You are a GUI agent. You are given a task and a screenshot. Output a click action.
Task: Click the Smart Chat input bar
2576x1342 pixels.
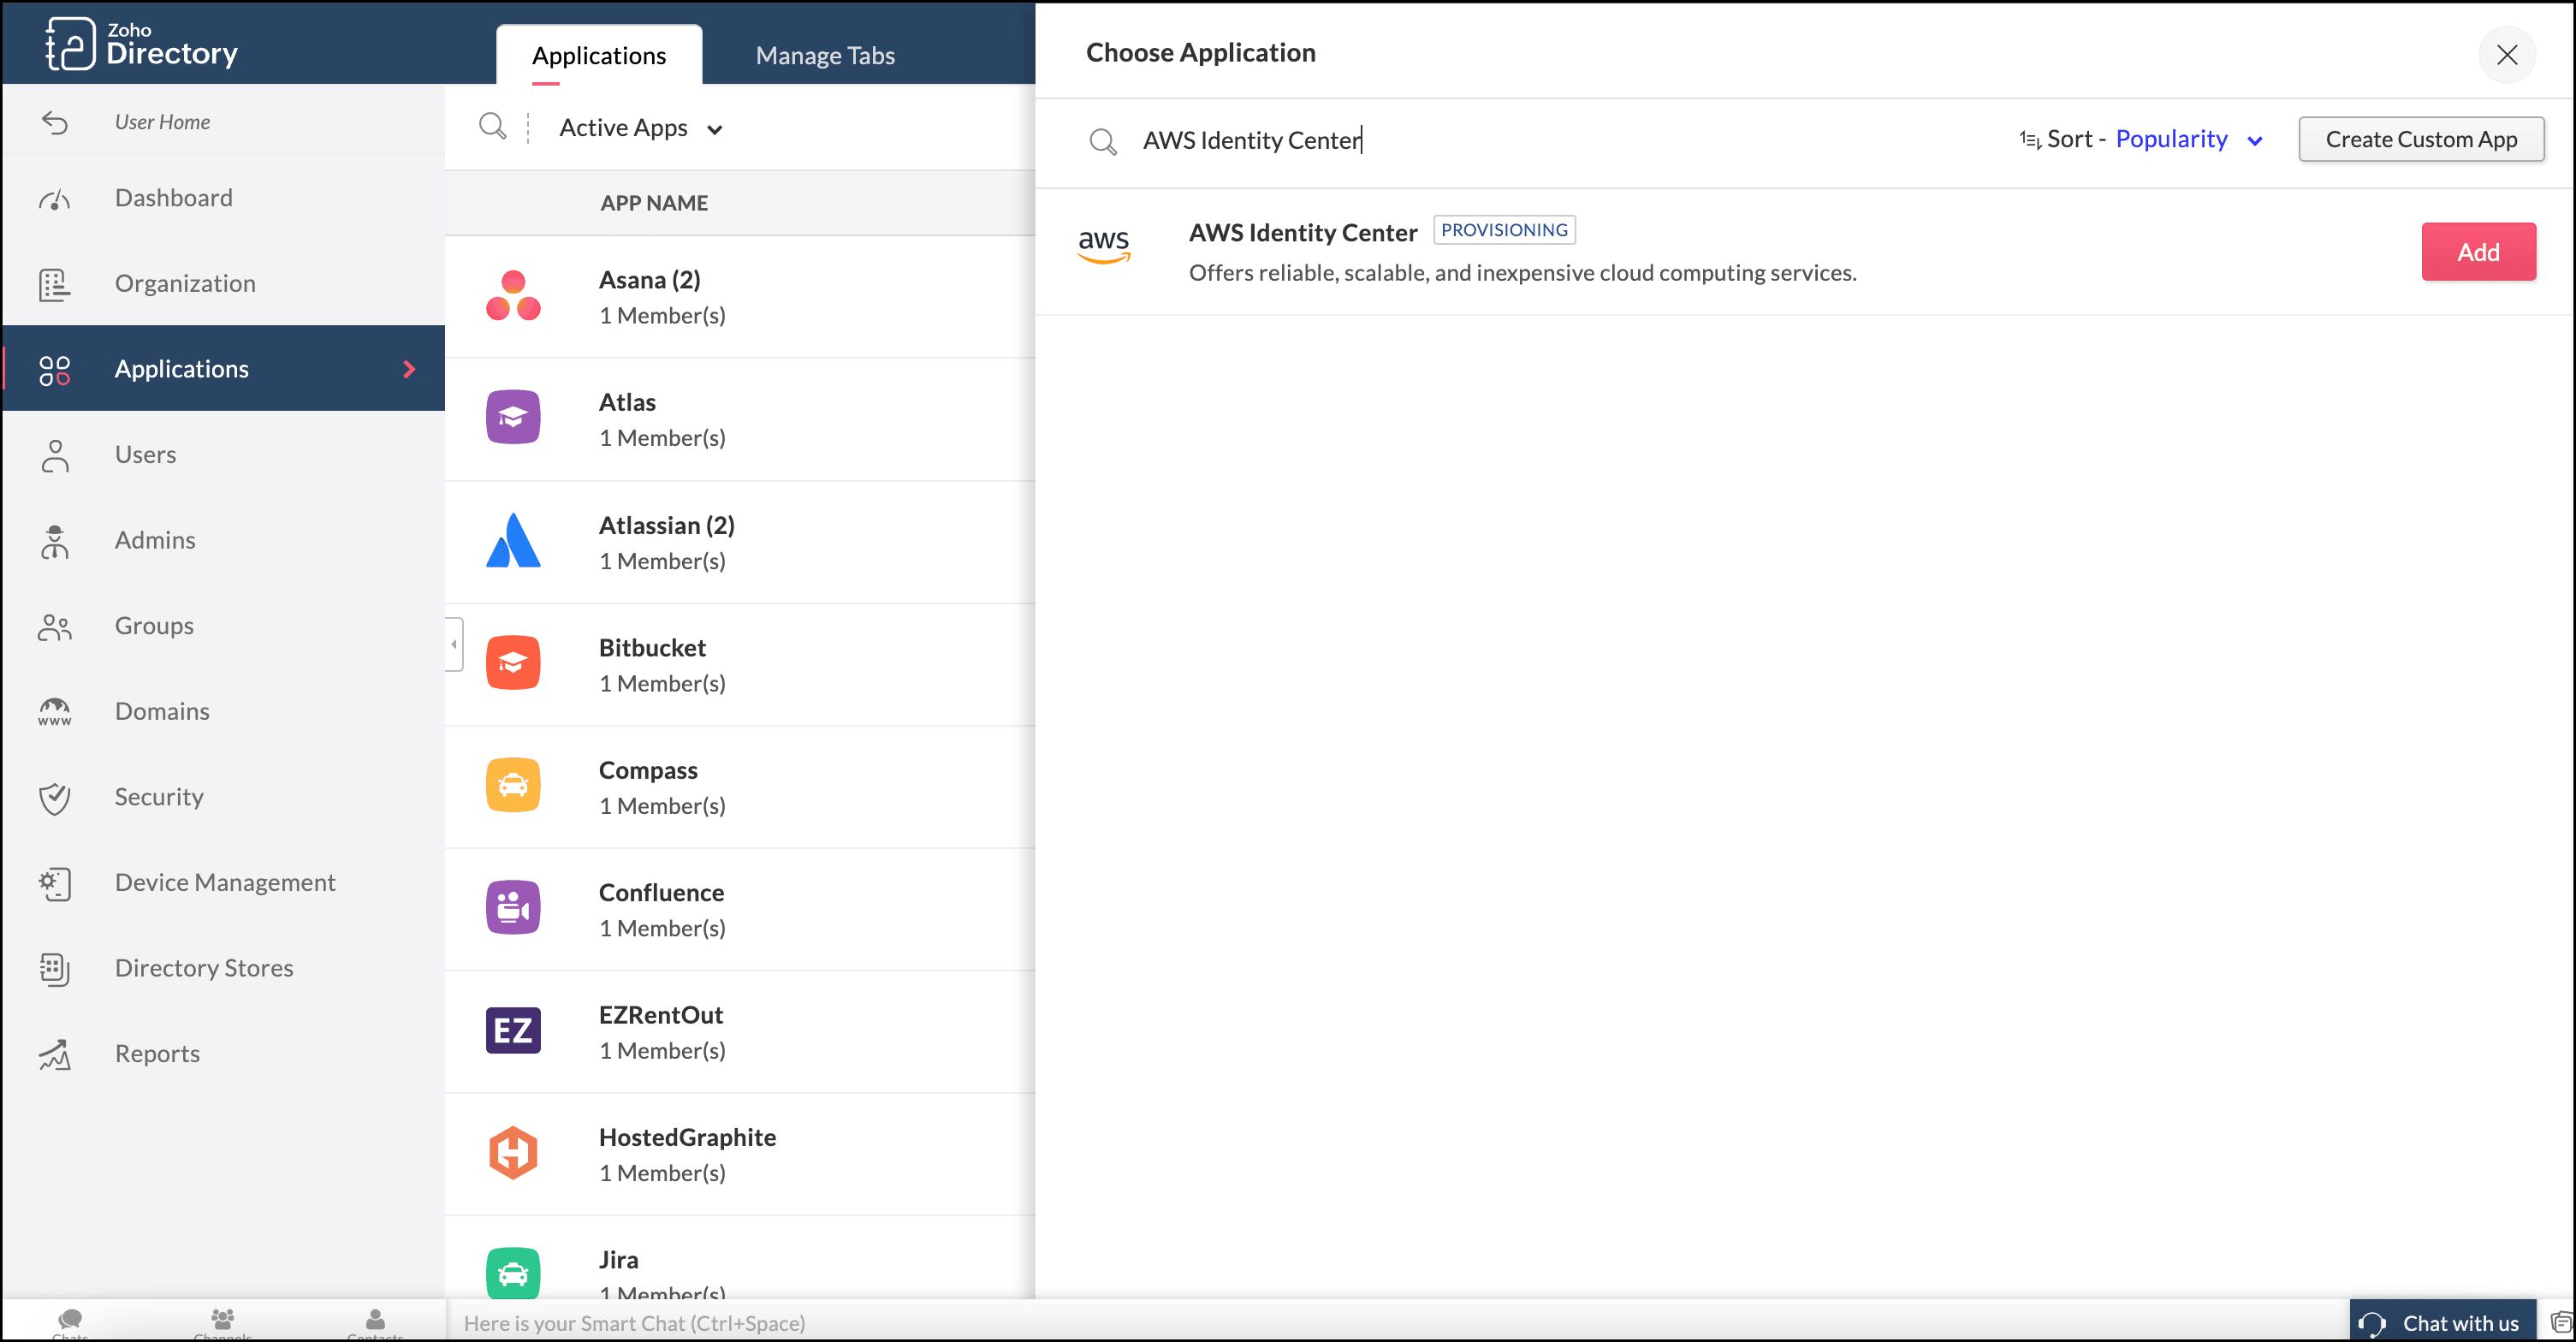pyautogui.click(x=1396, y=1322)
